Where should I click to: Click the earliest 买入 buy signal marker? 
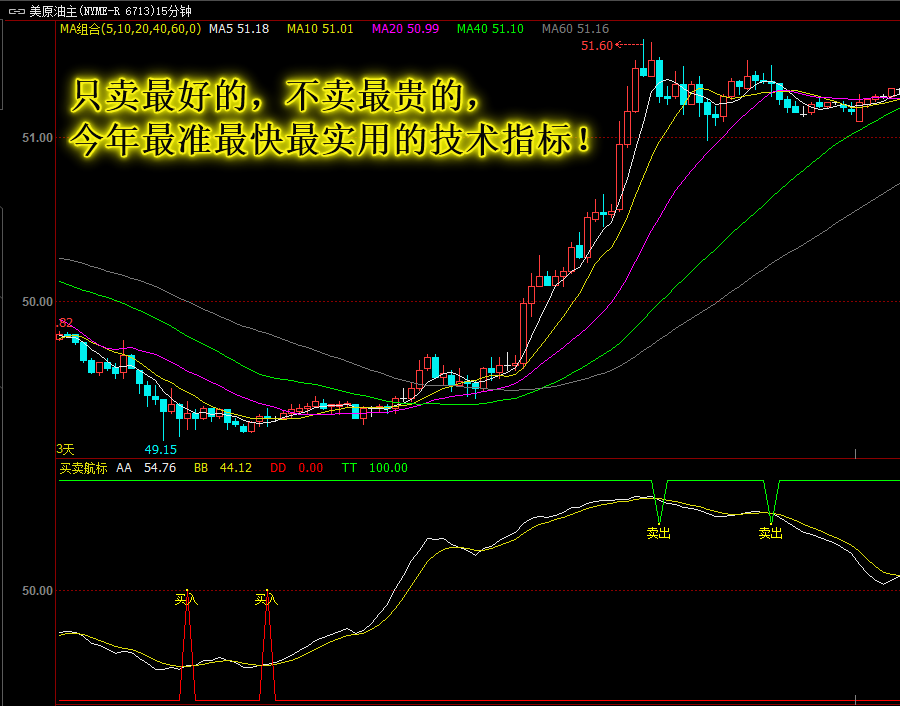[186, 600]
